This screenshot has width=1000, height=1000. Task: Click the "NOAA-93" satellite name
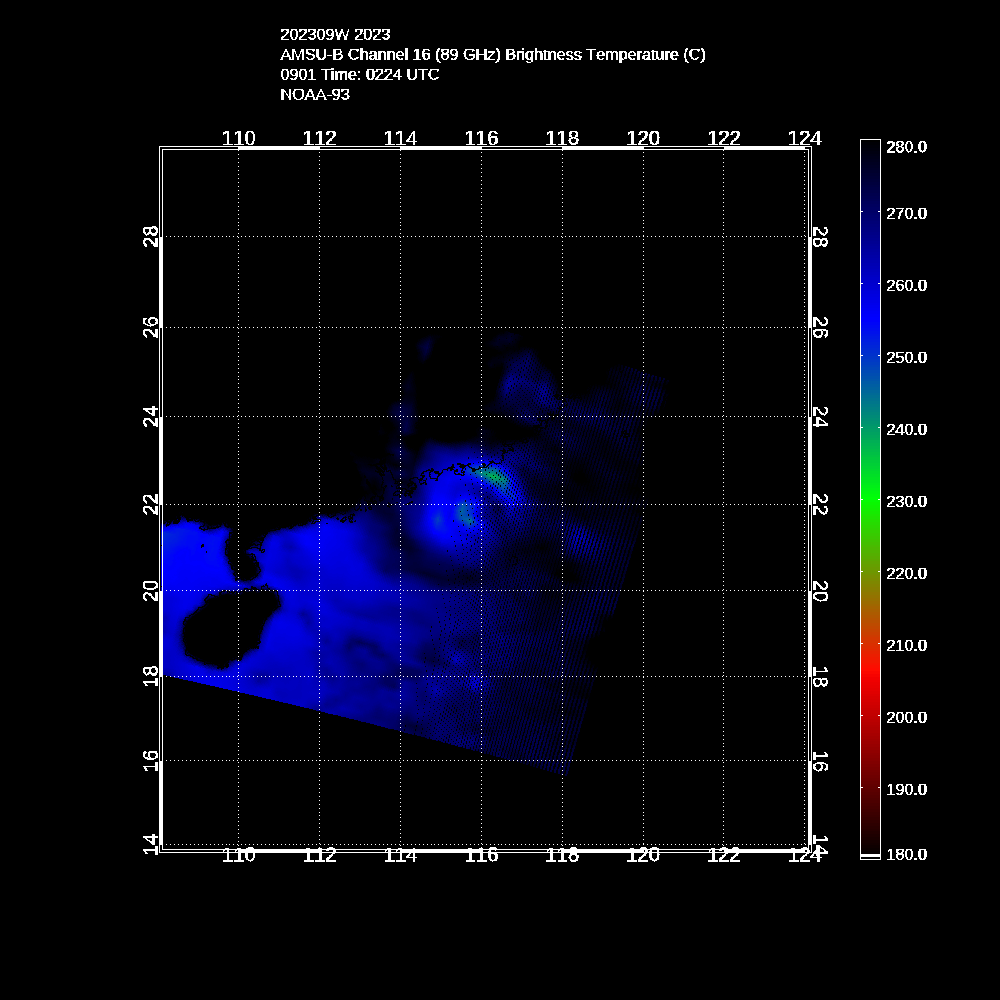click(x=315, y=94)
